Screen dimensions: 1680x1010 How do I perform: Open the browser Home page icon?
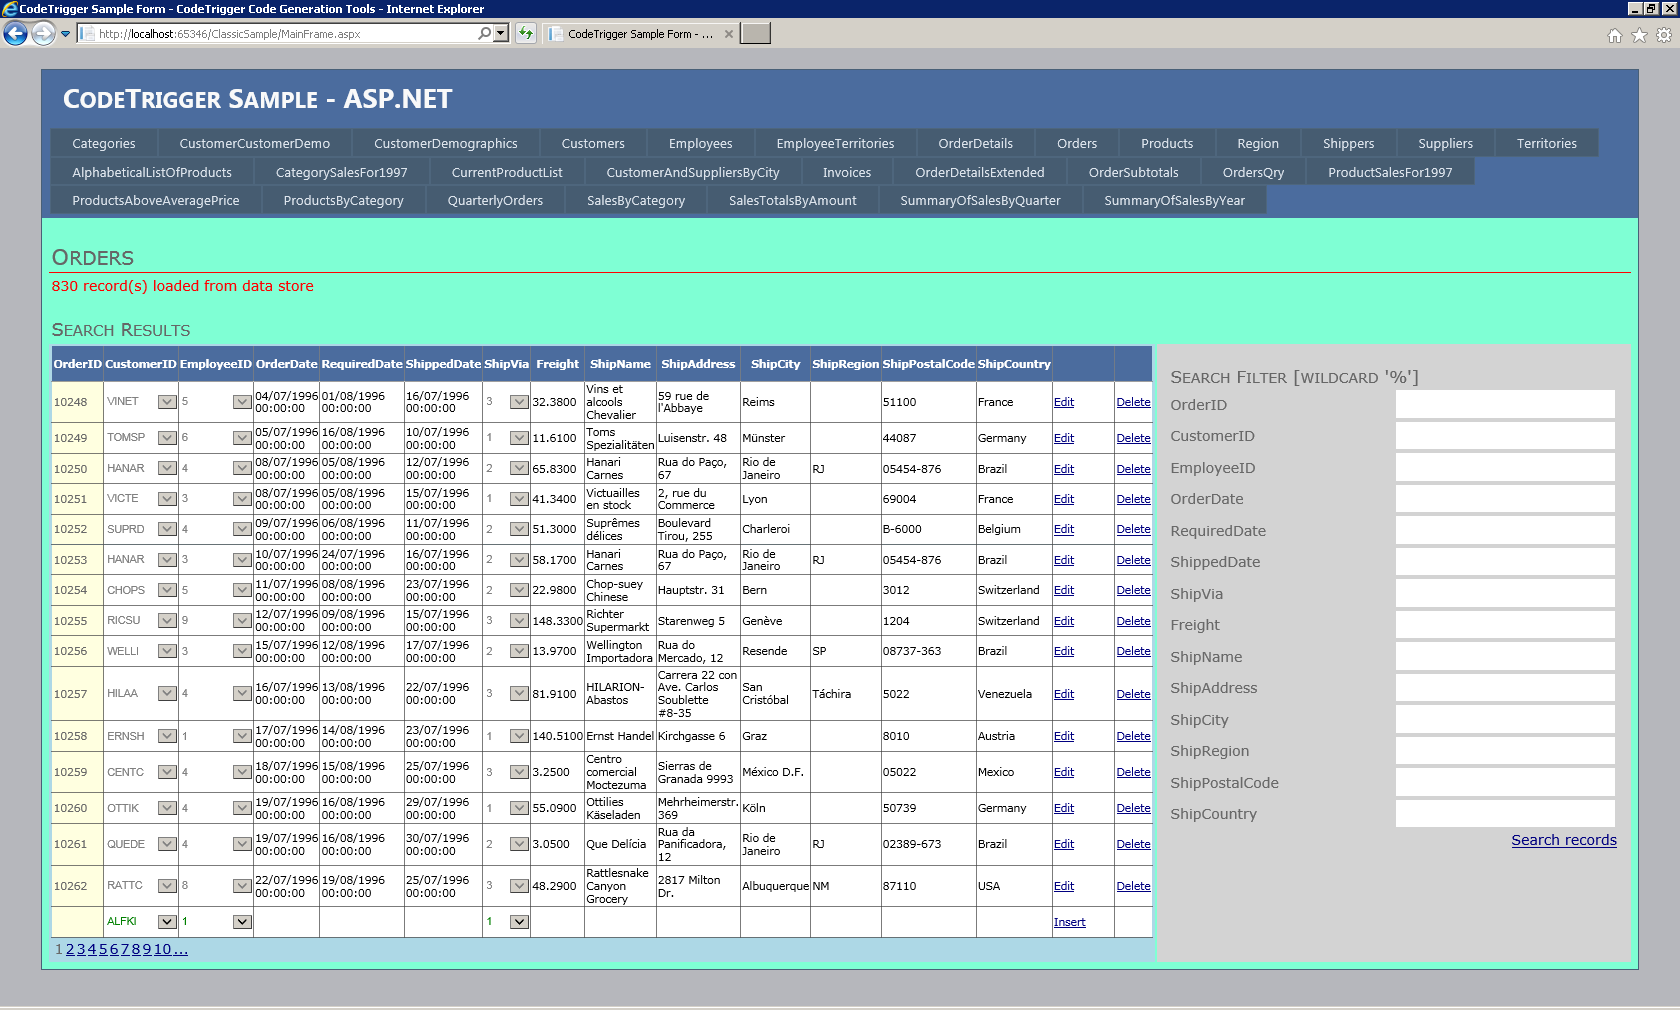1614,35
